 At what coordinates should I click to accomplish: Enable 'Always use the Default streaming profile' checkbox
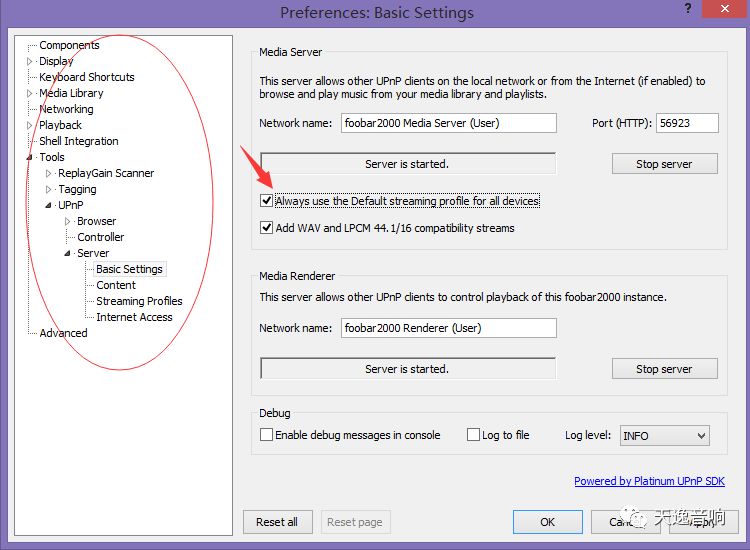click(266, 201)
